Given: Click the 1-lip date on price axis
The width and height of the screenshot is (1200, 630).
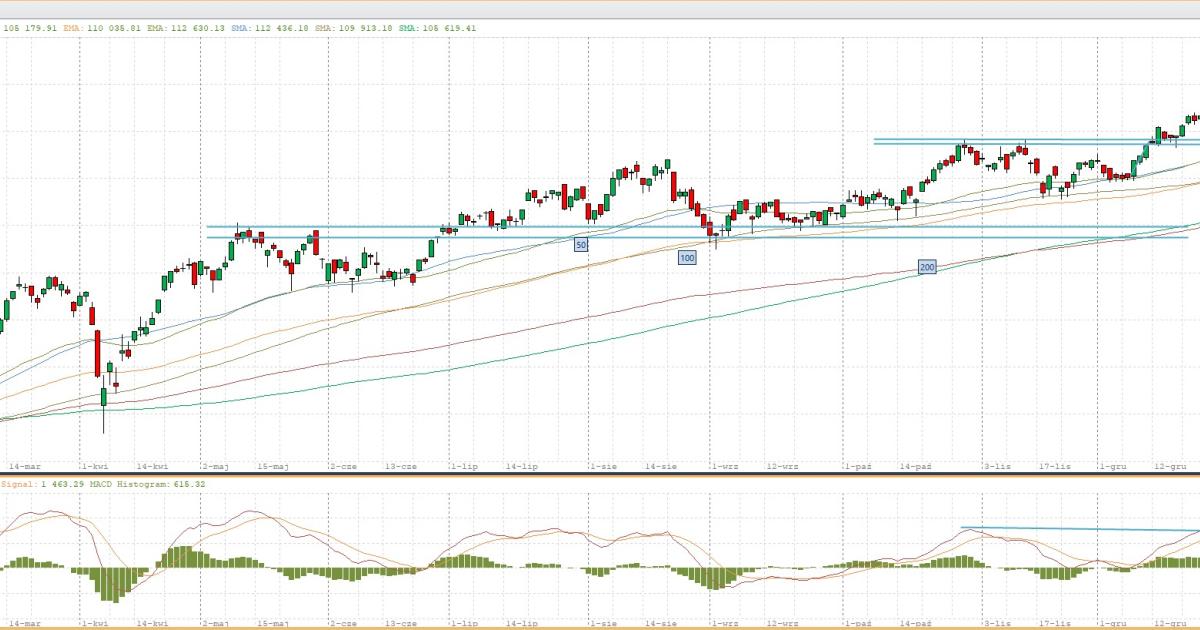Looking at the screenshot, I should (463, 466).
